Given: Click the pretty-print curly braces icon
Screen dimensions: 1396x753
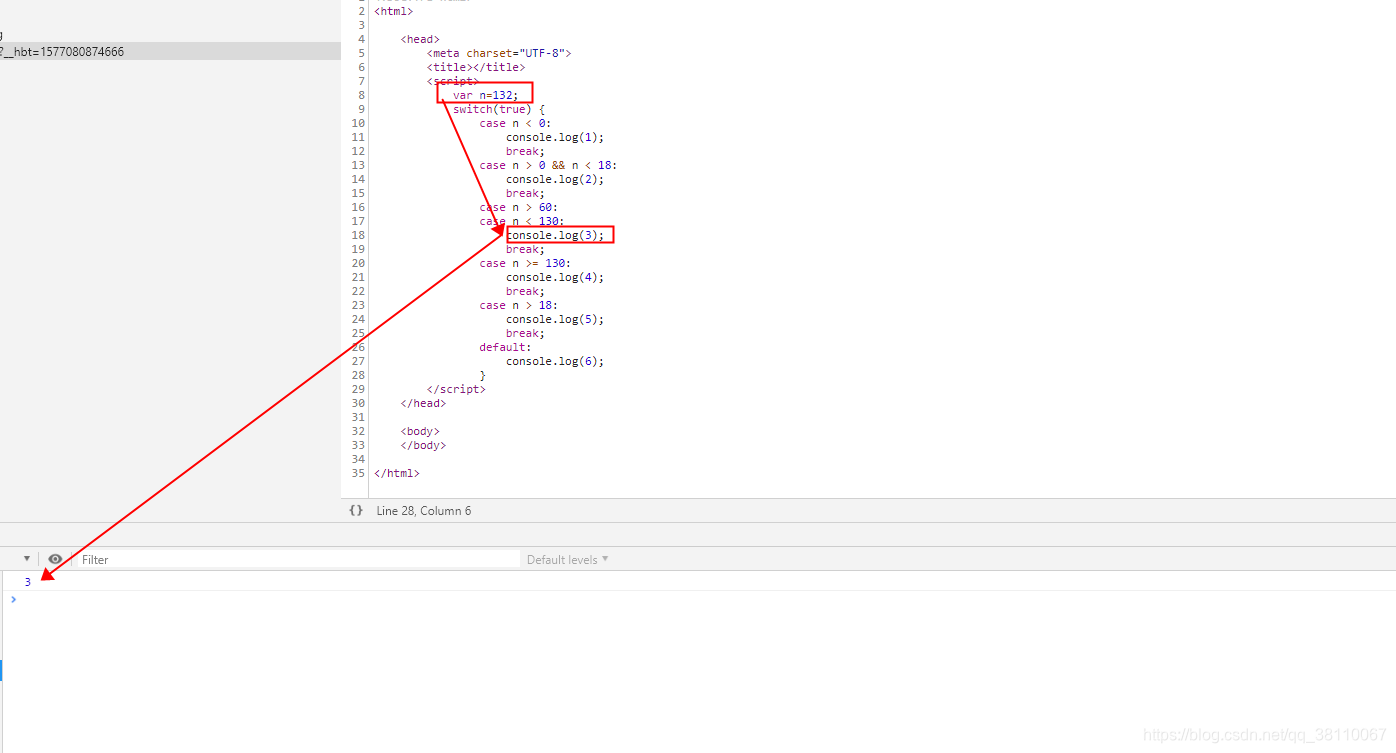Looking at the screenshot, I should tap(356, 510).
